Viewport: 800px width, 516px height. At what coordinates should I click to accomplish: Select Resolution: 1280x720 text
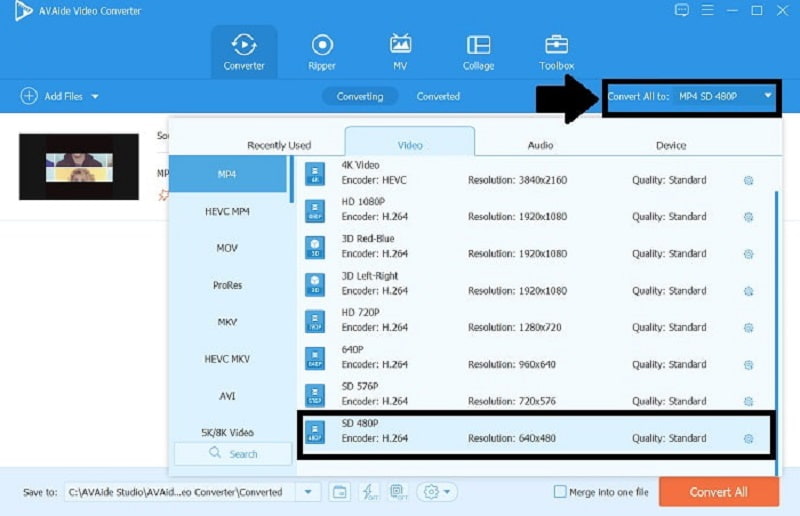pos(515,328)
